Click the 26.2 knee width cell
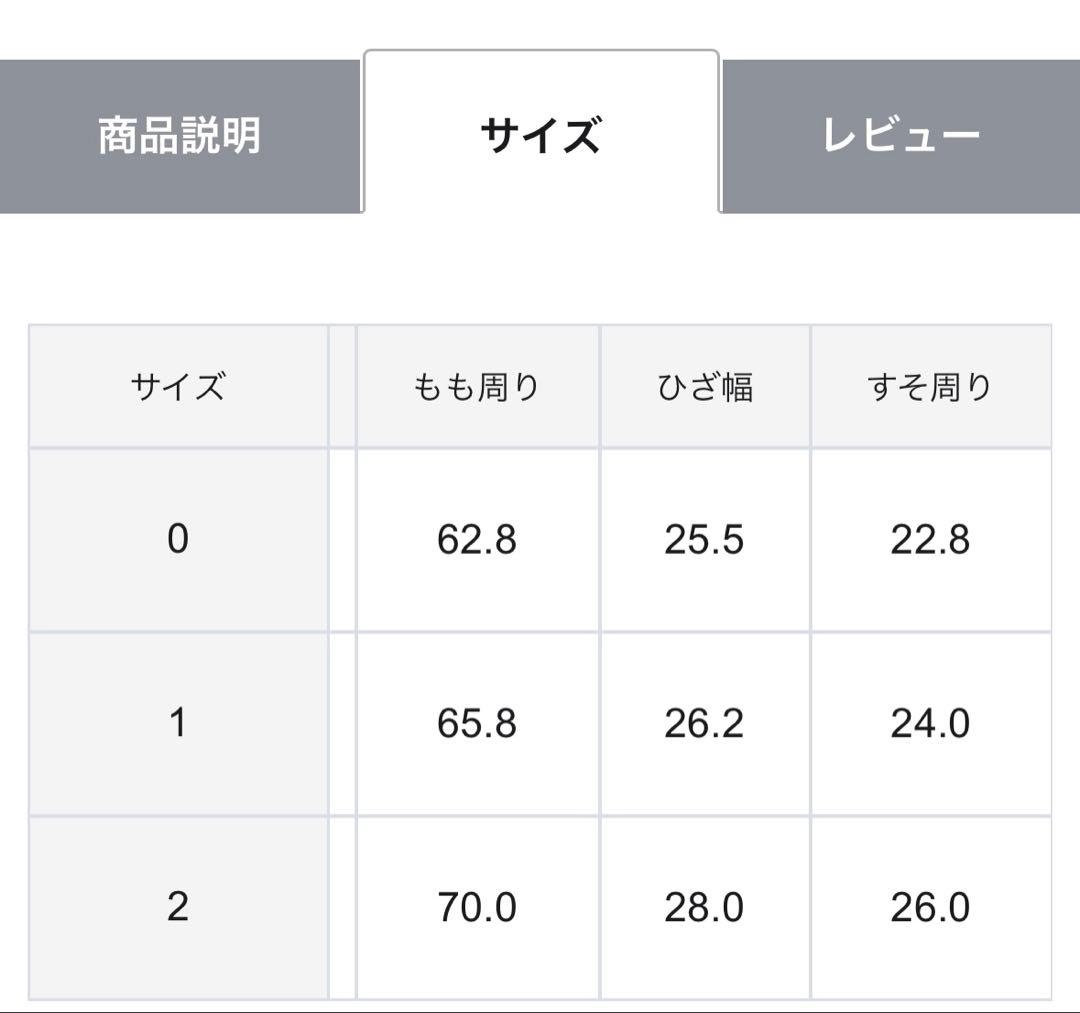 704,723
